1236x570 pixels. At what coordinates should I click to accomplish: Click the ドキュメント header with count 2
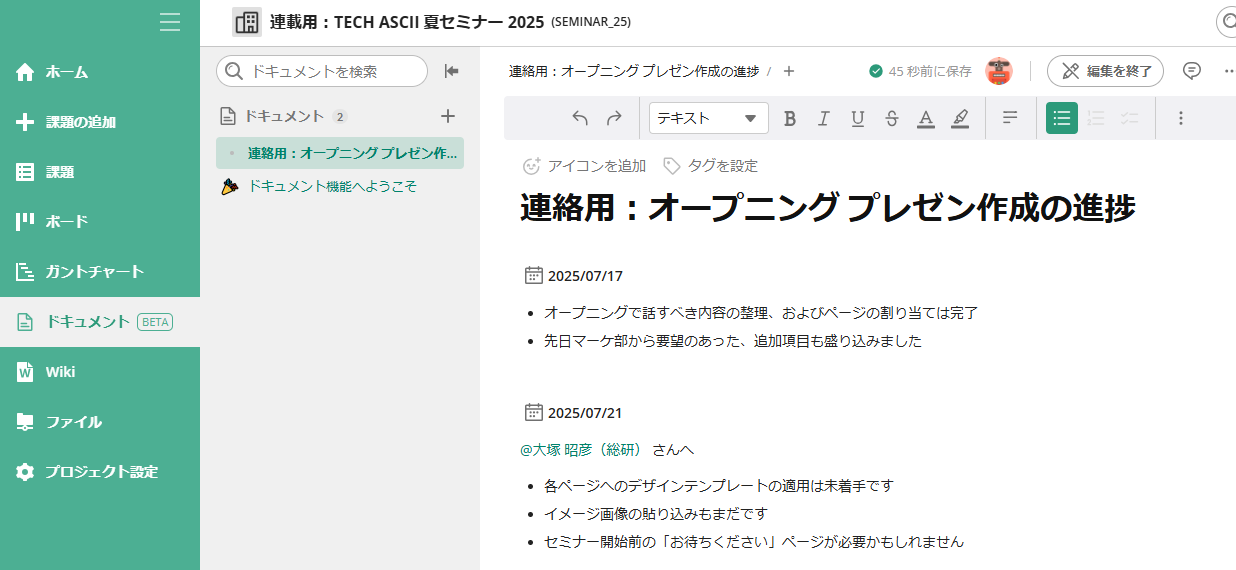284,116
